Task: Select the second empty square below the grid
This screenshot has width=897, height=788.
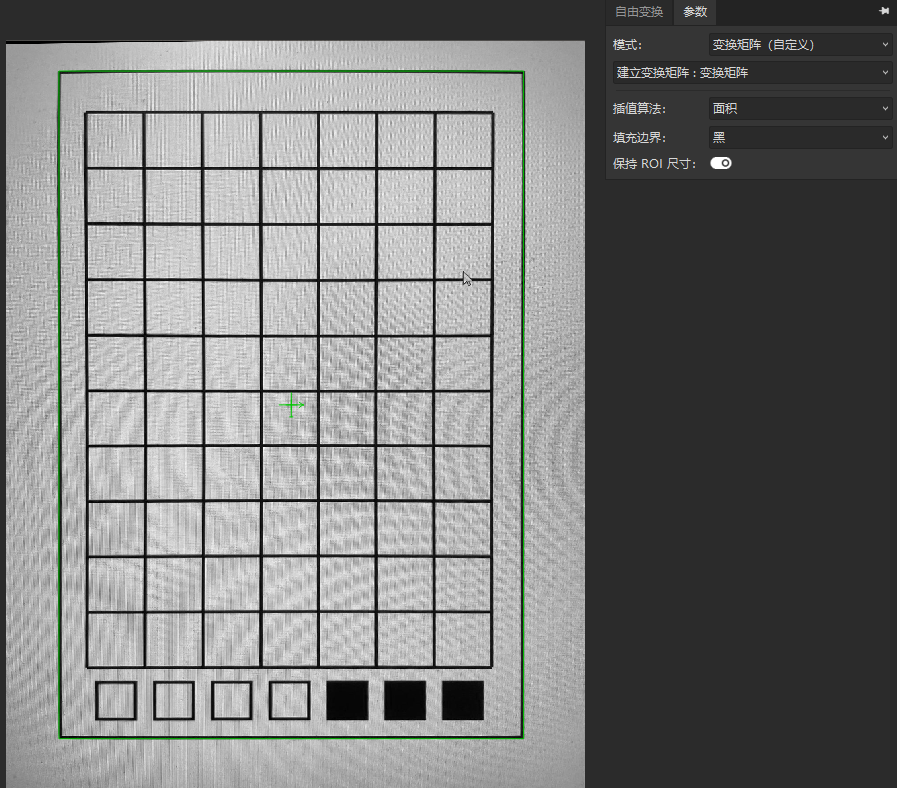Action: point(173,700)
